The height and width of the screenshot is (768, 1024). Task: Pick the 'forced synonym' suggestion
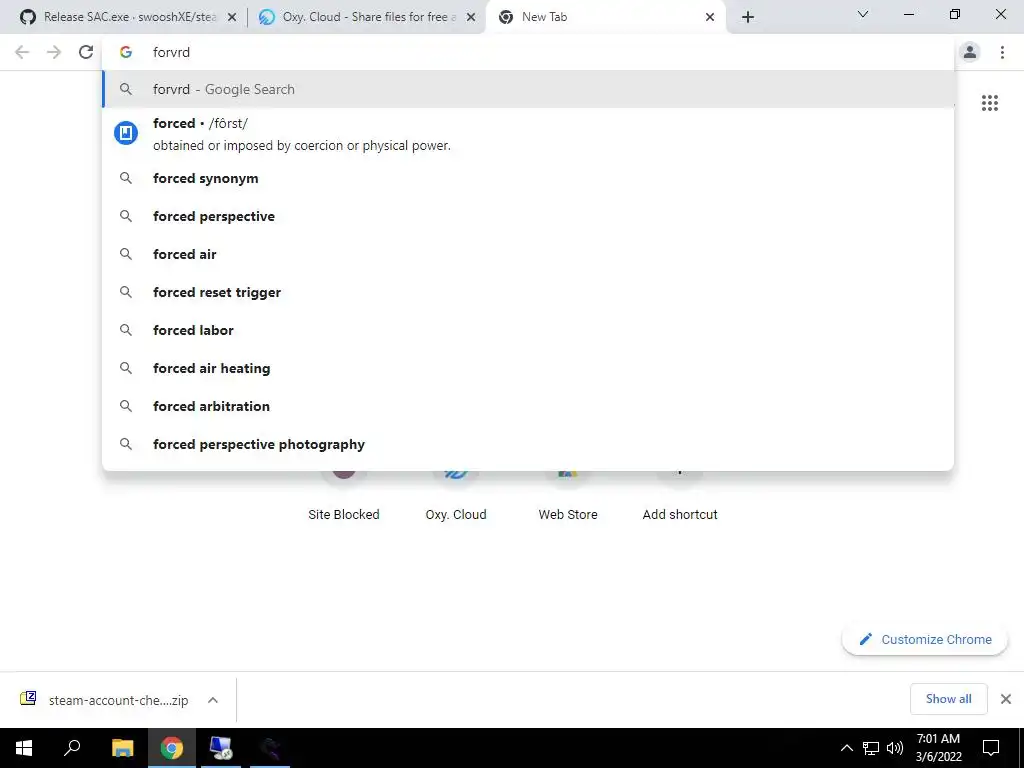tap(528, 178)
